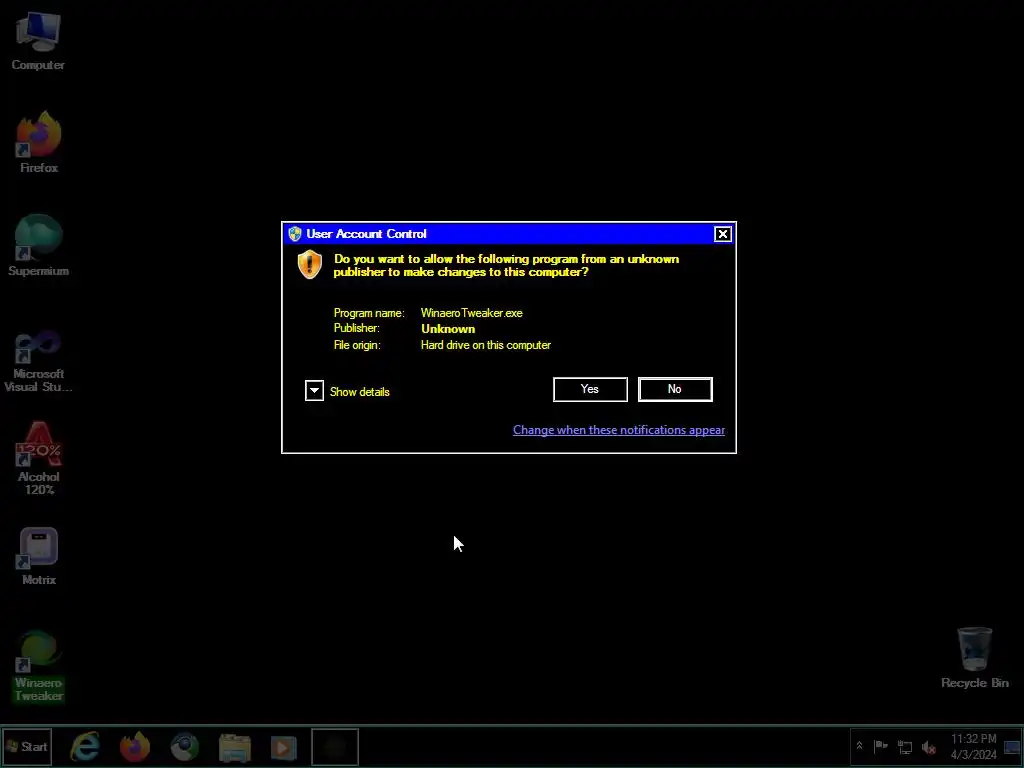The height and width of the screenshot is (768, 1024).
Task: Click Yes in User Account Control
Action: click(x=590, y=389)
